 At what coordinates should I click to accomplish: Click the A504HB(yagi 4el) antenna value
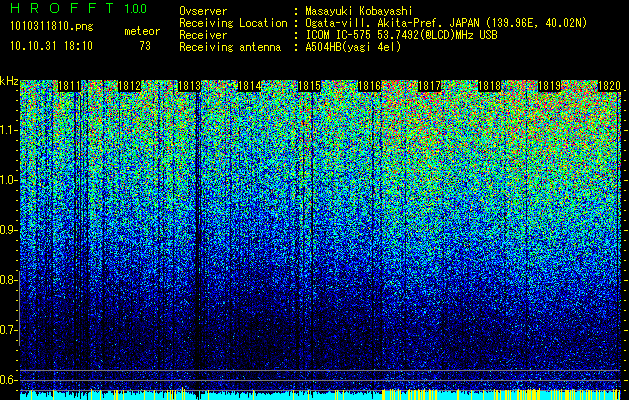click(x=353, y=47)
